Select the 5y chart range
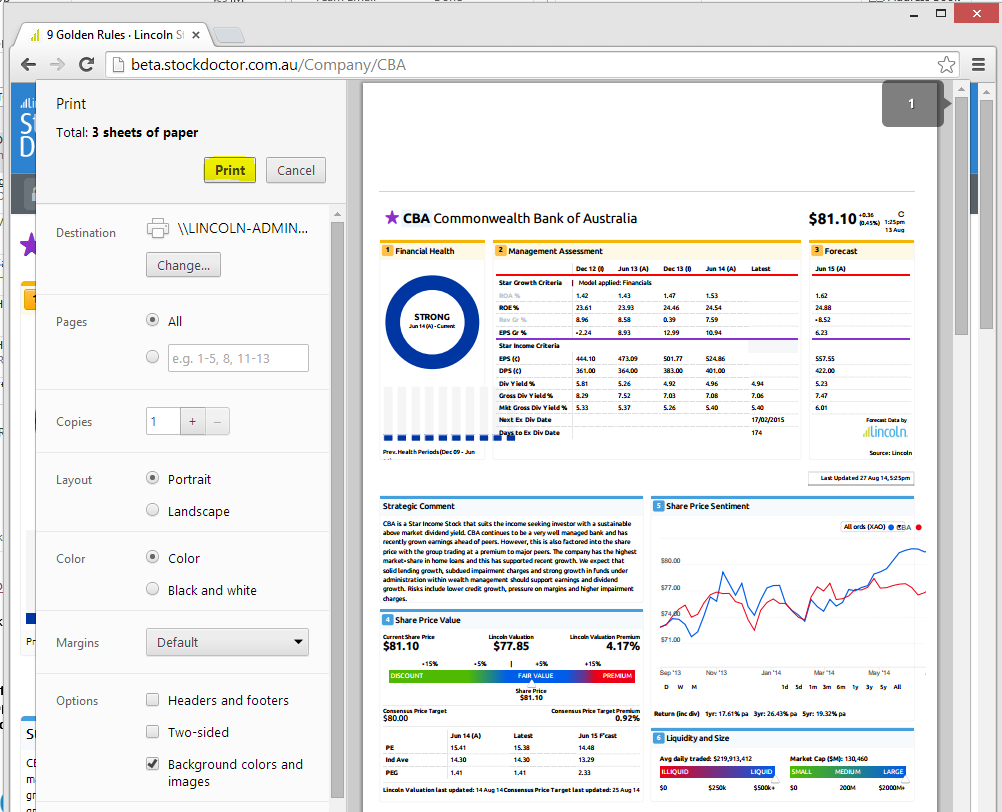 click(x=883, y=687)
